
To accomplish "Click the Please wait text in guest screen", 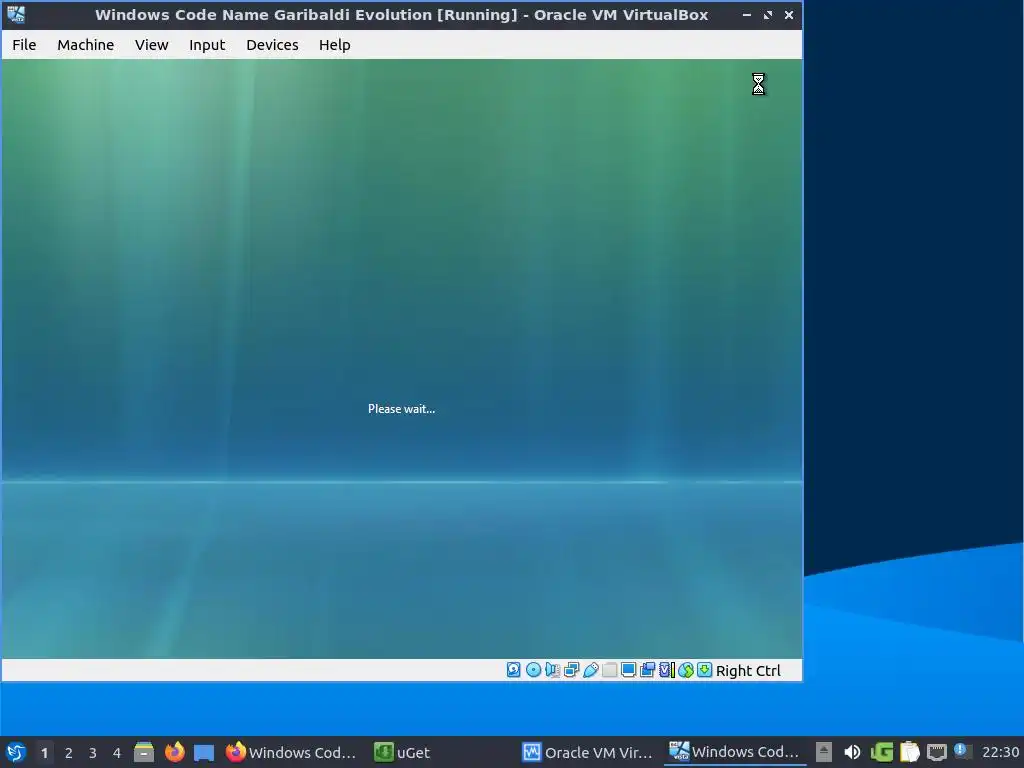I will (x=401, y=409).
